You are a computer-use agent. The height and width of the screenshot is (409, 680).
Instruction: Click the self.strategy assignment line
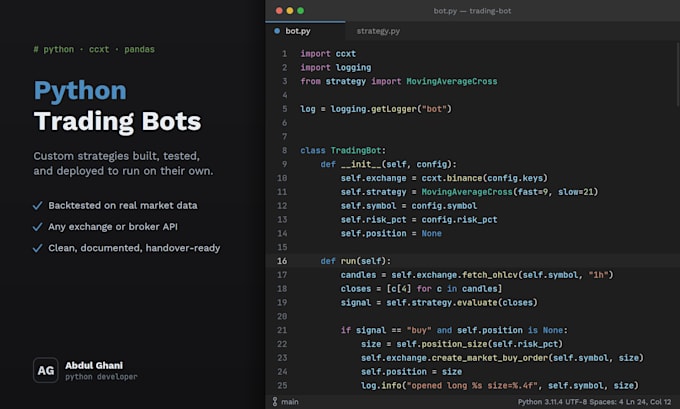(469, 192)
